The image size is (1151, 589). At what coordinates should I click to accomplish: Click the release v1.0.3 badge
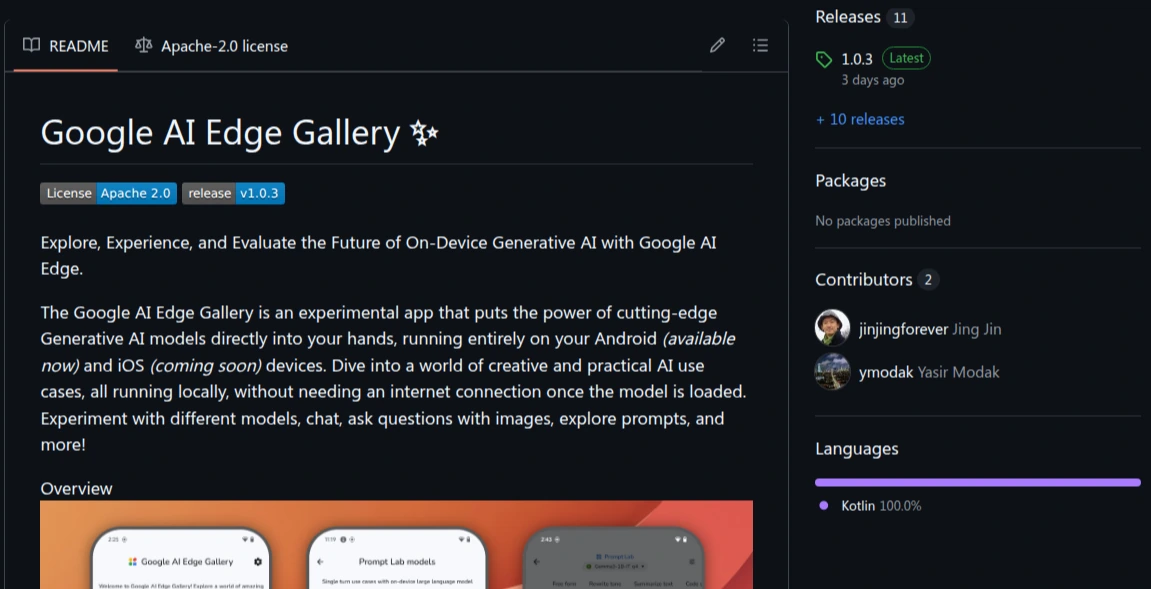click(x=233, y=193)
